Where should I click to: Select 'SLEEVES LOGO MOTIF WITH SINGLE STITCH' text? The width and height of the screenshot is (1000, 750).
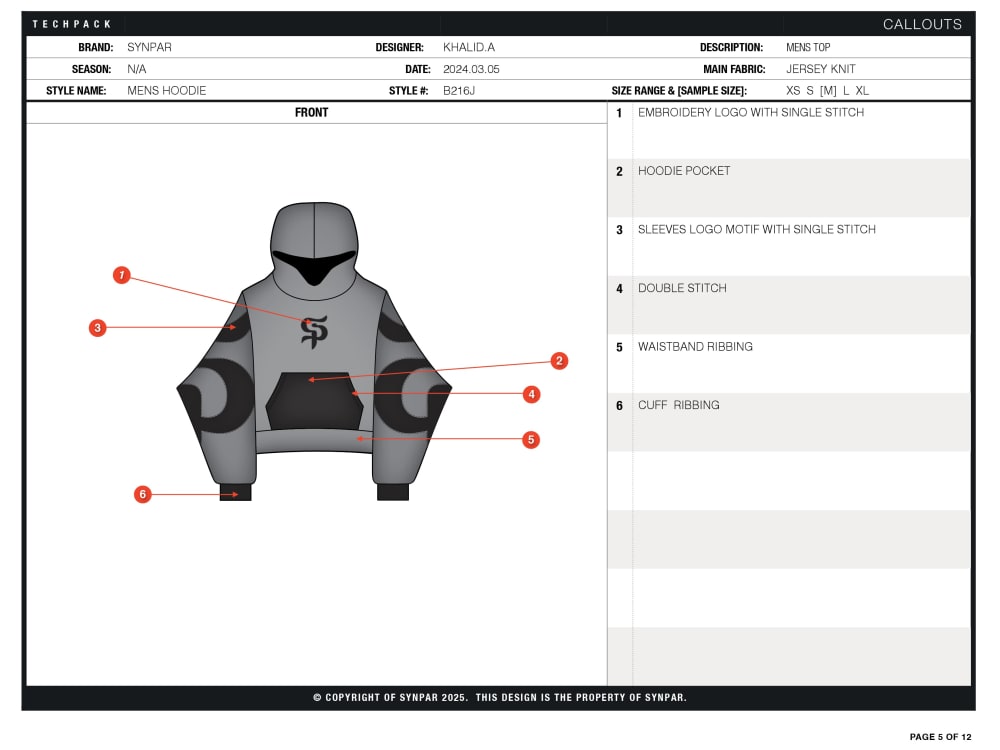(756, 230)
